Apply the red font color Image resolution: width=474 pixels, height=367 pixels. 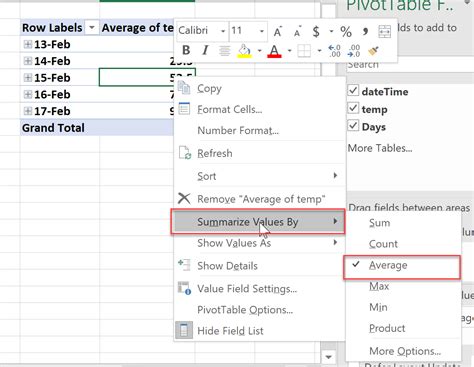pyautogui.click(x=274, y=51)
